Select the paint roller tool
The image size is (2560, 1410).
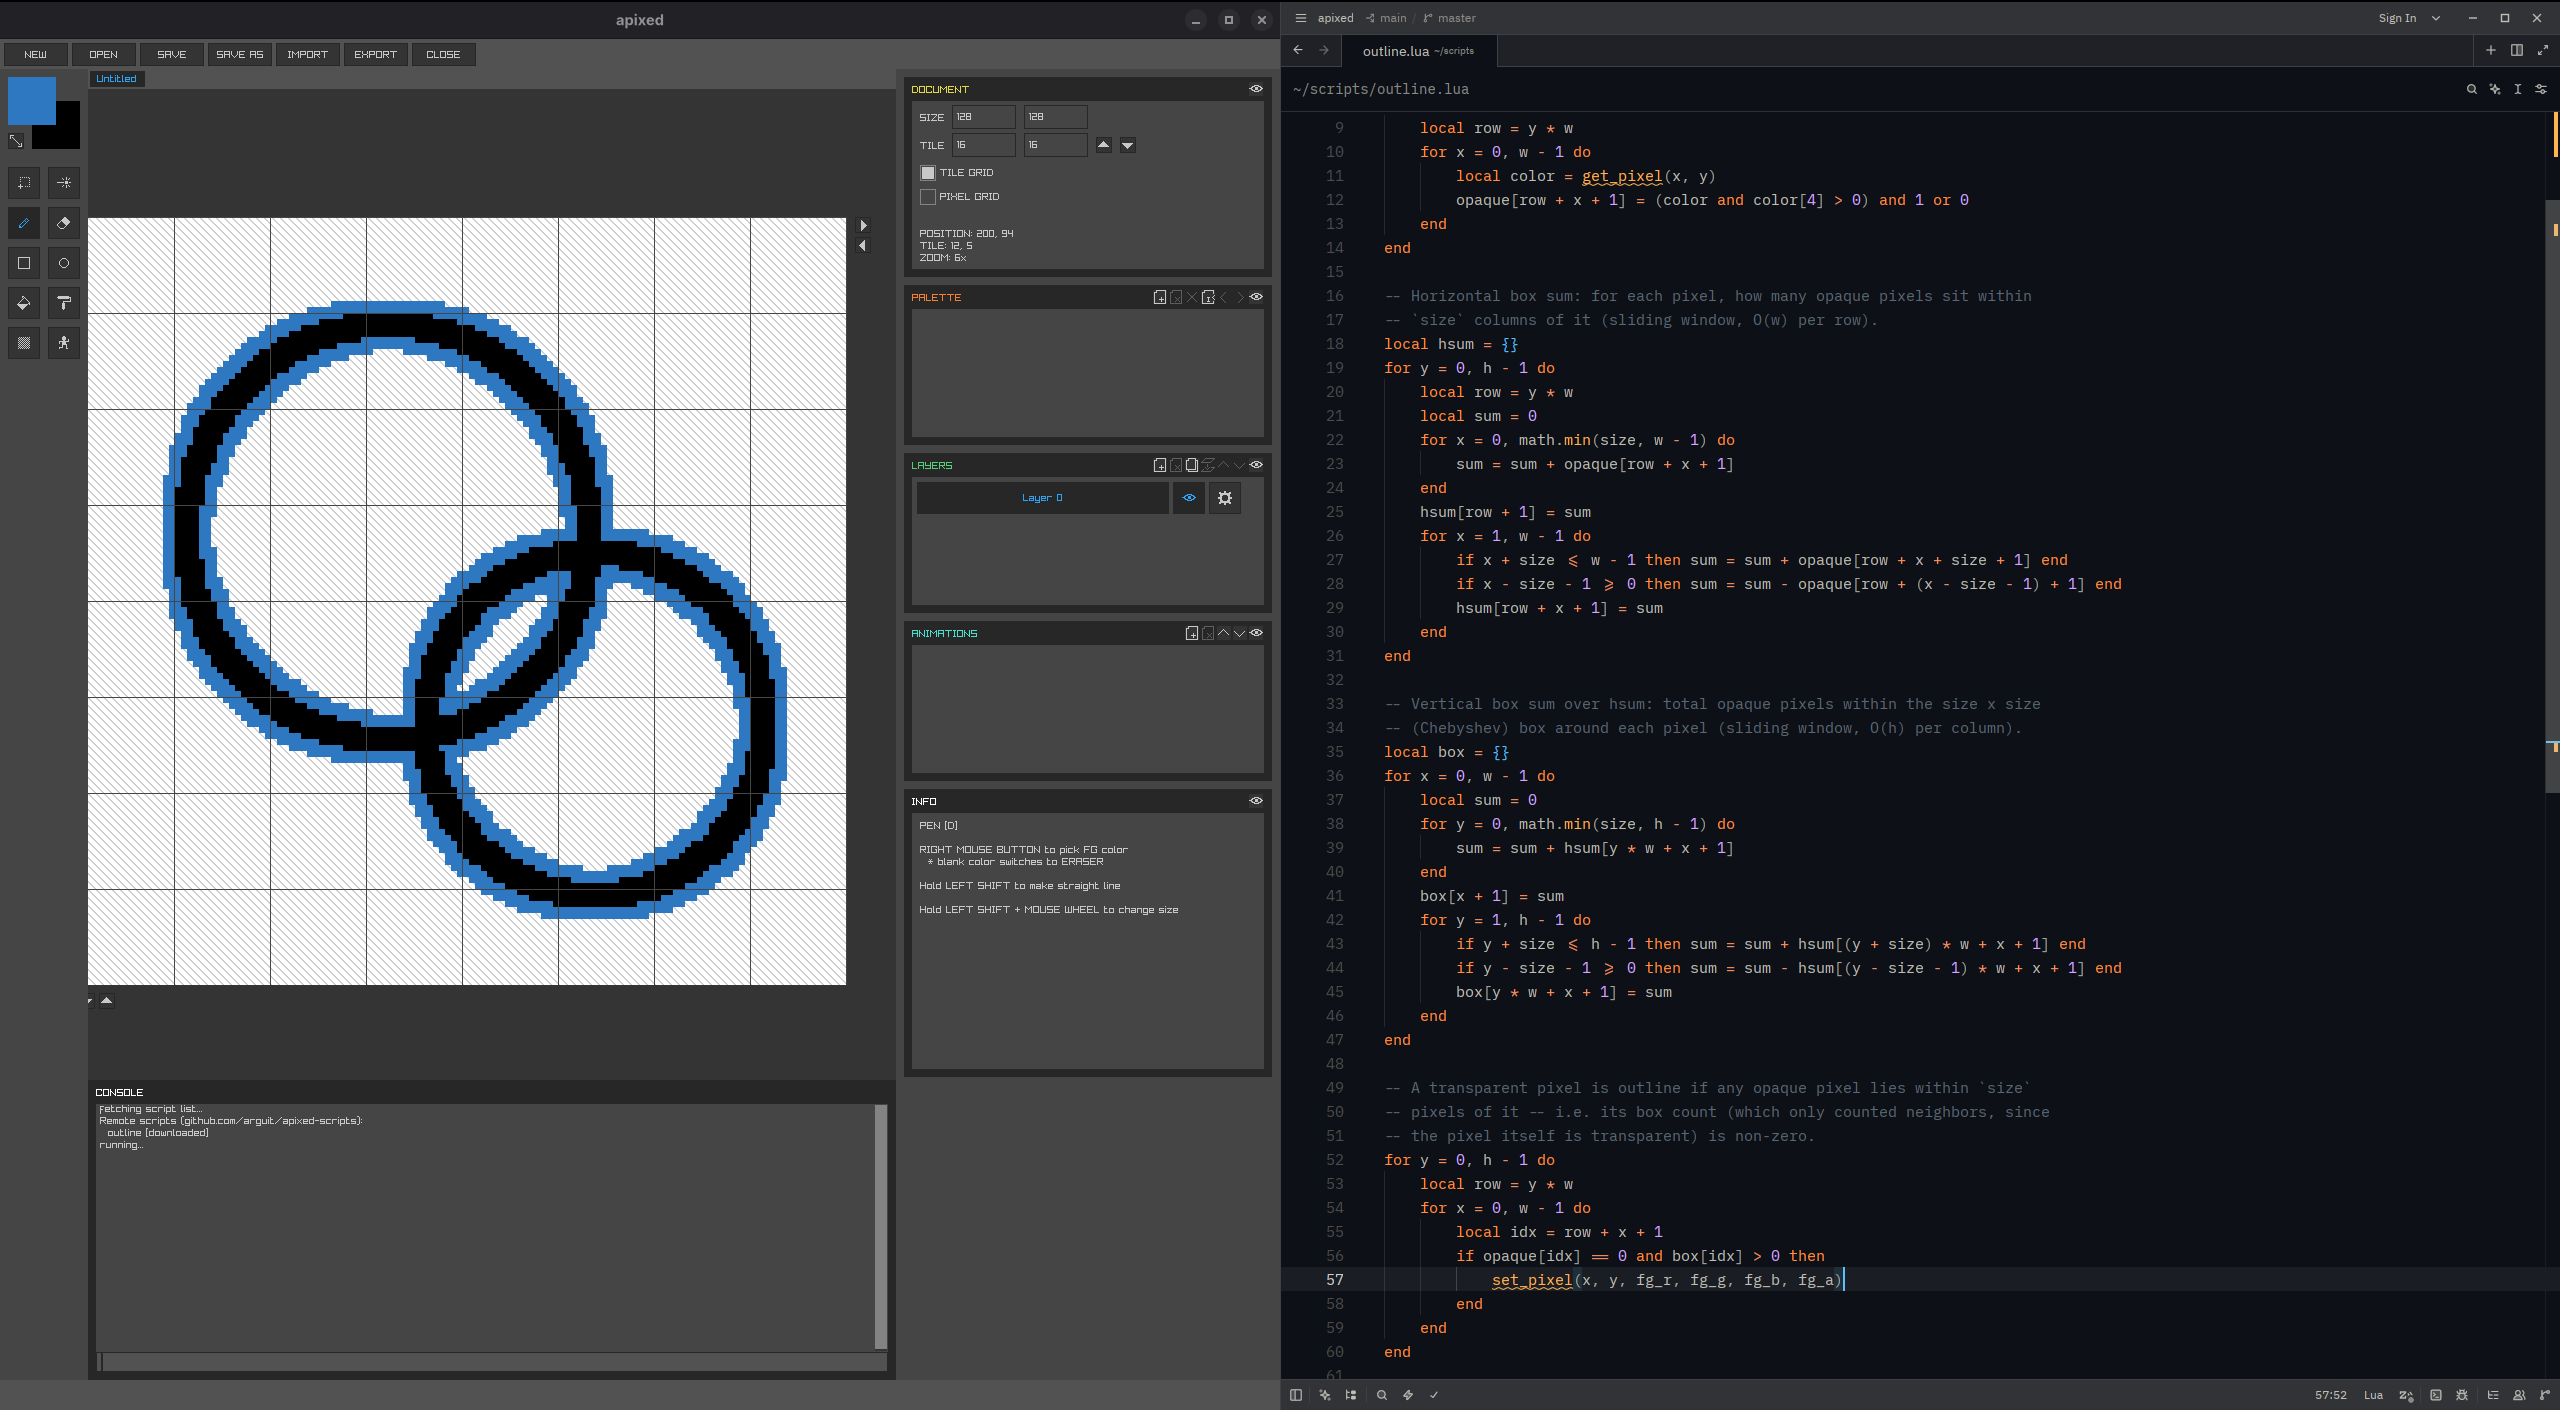click(64, 303)
